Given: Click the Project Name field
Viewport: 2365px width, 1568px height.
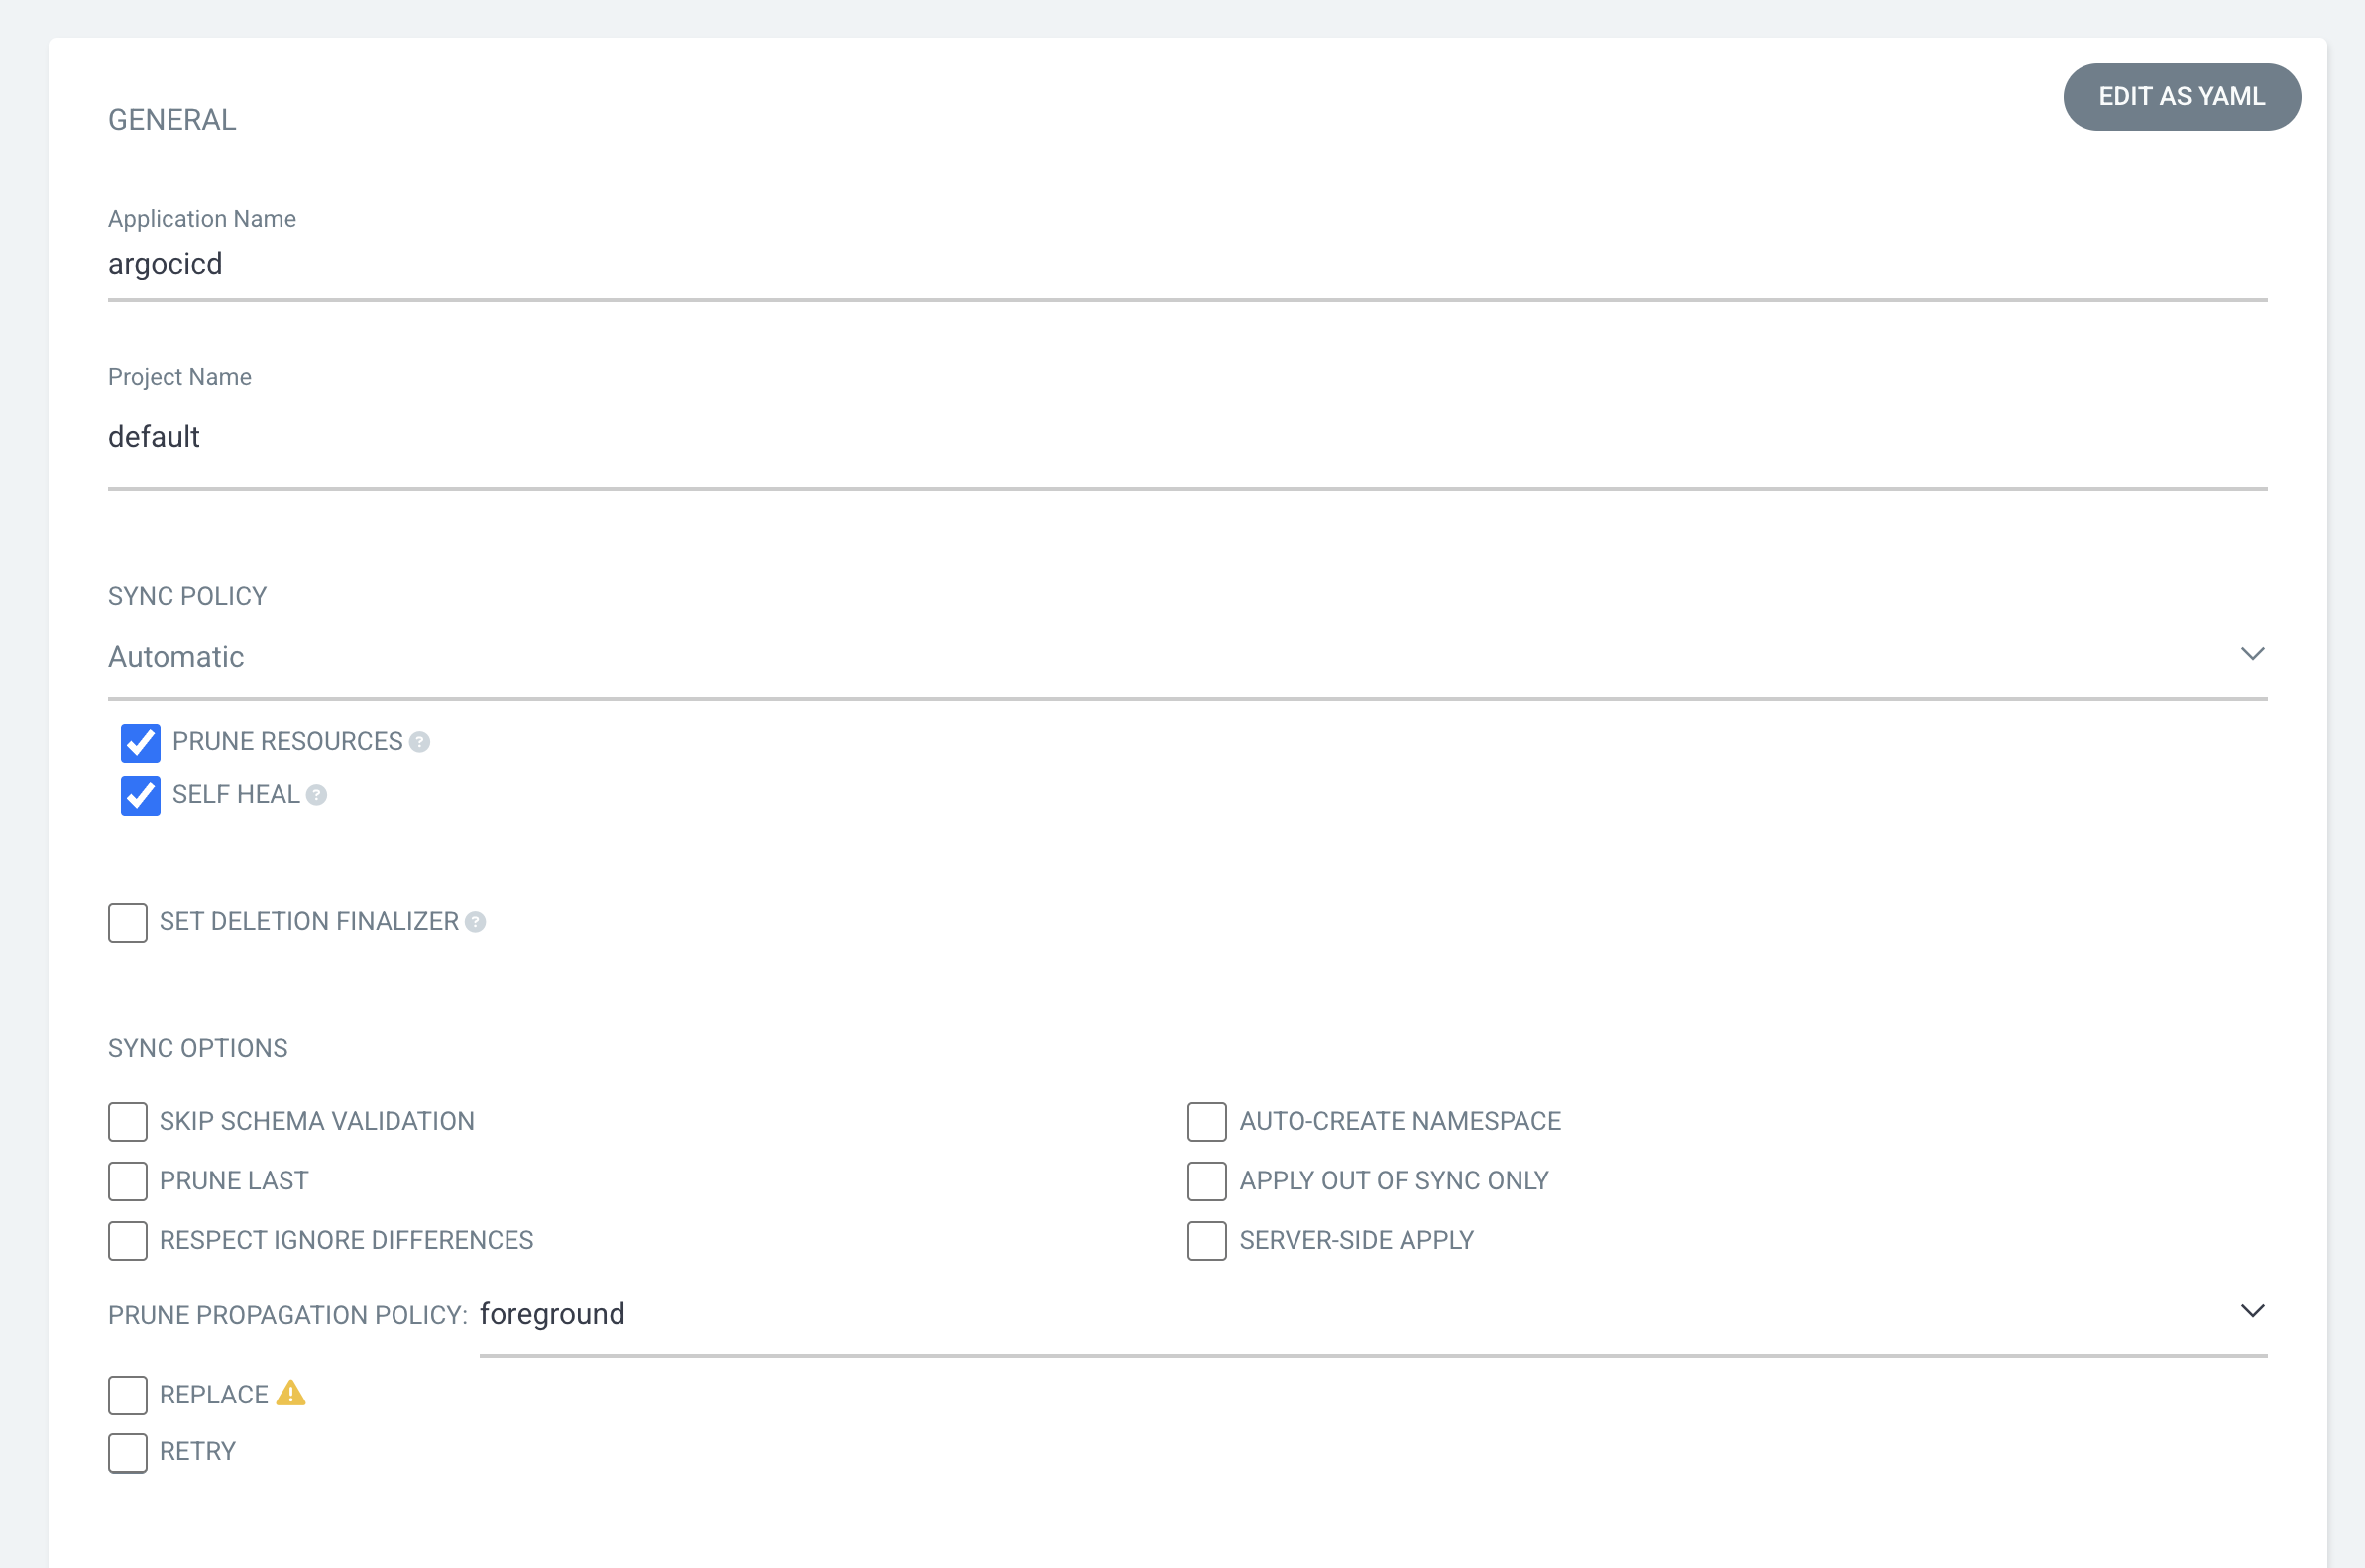Looking at the screenshot, I should 1186,437.
